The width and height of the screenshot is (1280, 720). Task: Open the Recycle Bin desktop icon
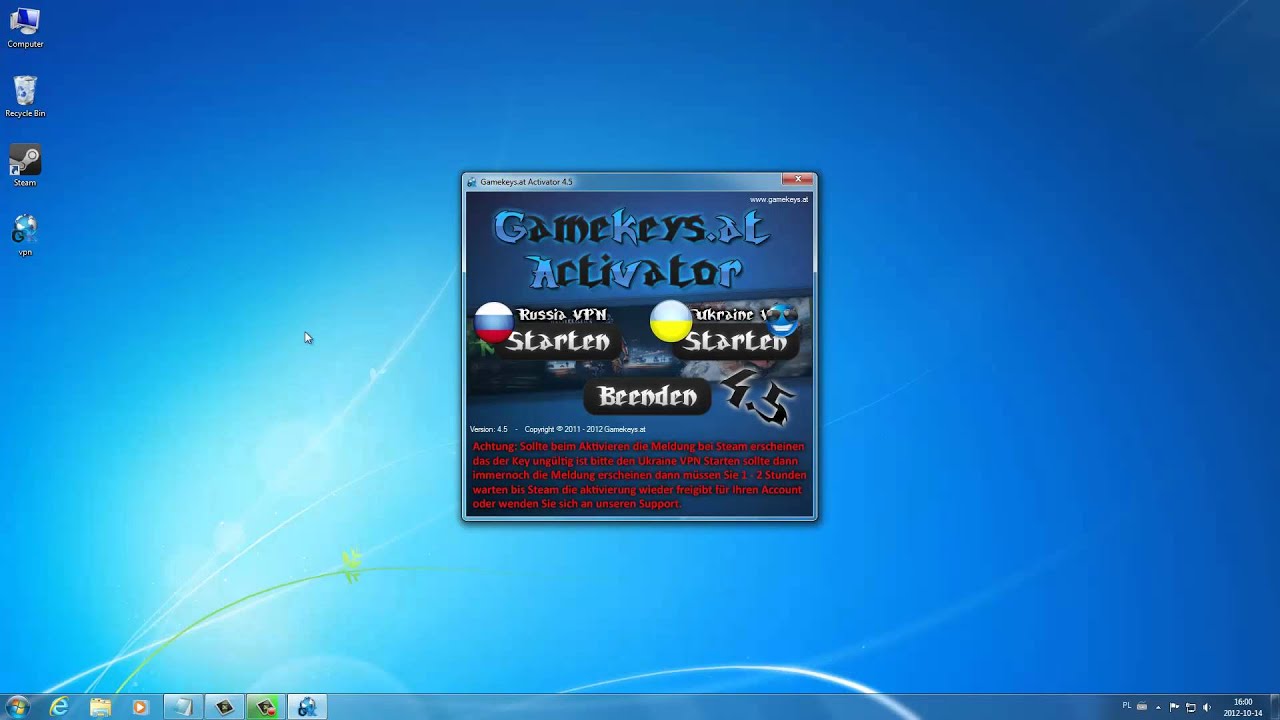25,97
